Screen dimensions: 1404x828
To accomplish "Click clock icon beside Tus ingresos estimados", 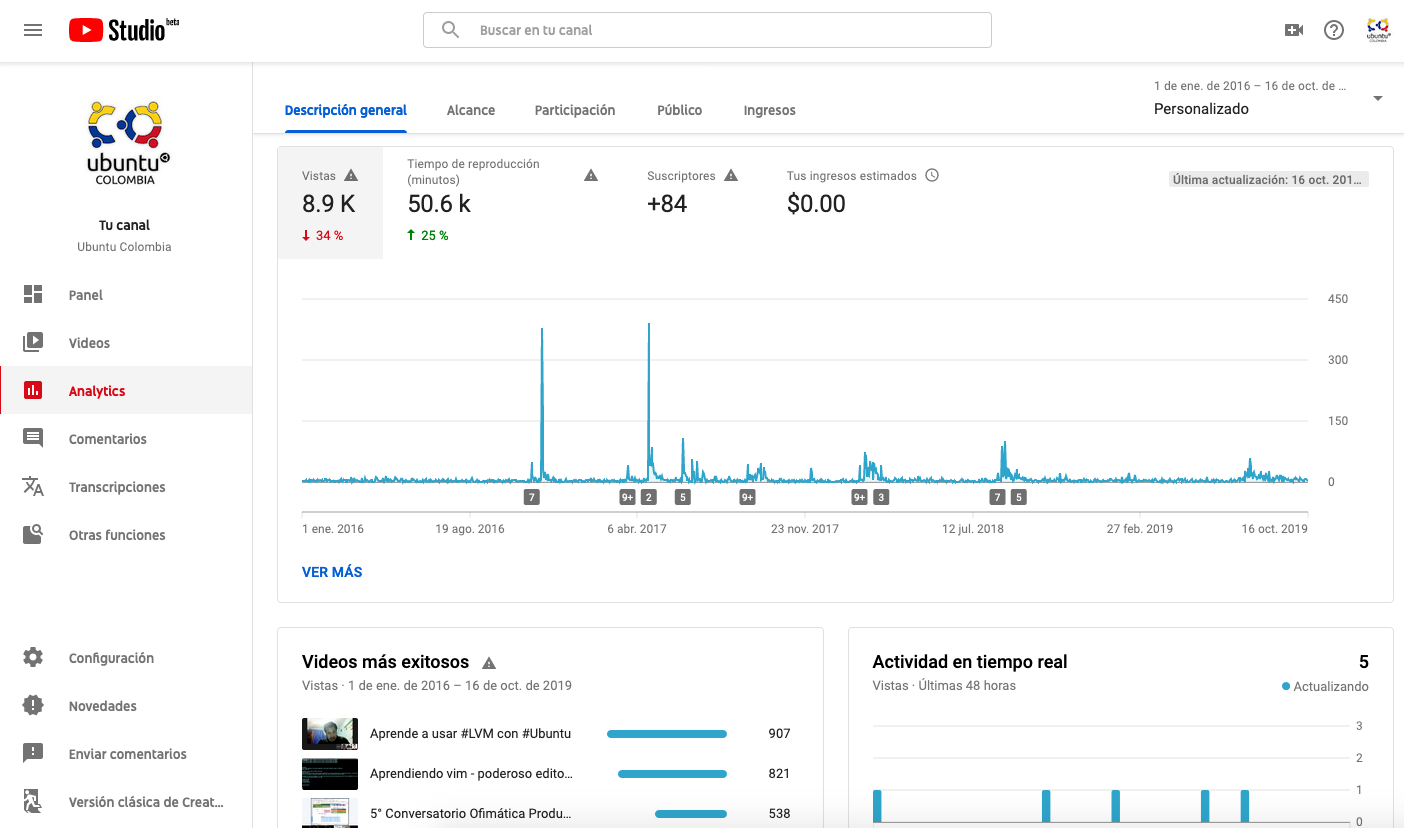I will [932, 175].
